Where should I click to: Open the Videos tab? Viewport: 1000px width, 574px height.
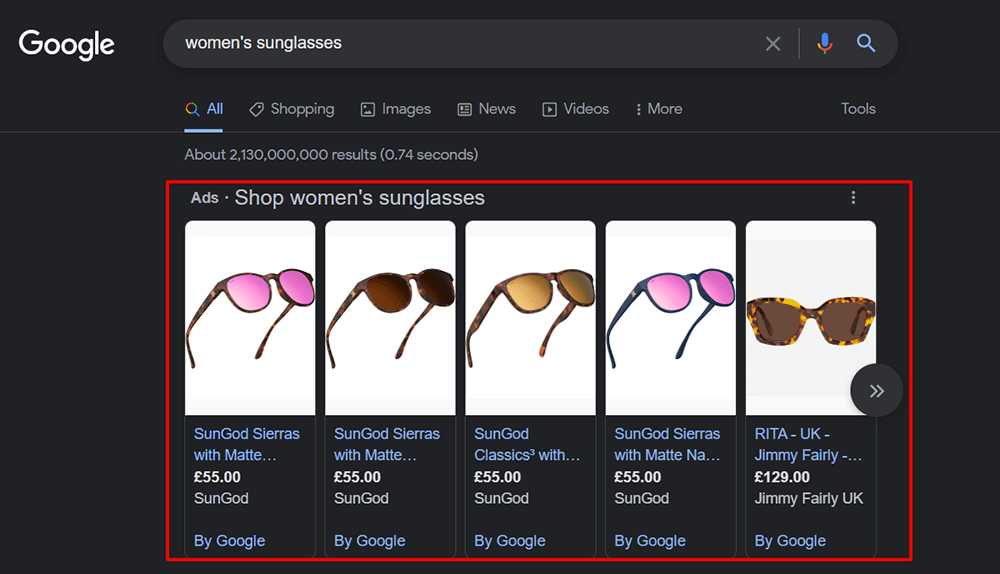click(575, 109)
